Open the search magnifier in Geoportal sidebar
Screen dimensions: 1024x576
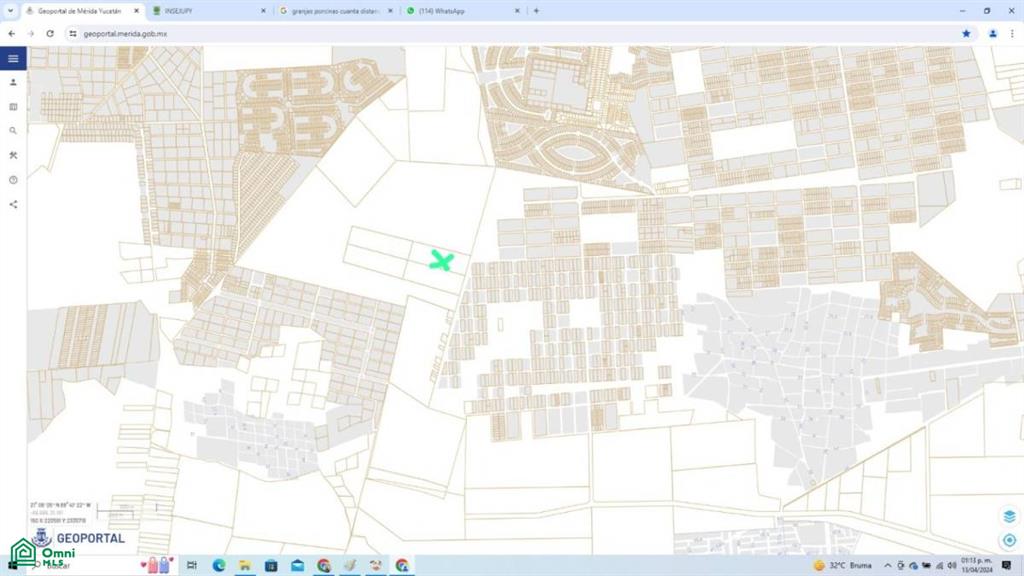click(13, 131)
